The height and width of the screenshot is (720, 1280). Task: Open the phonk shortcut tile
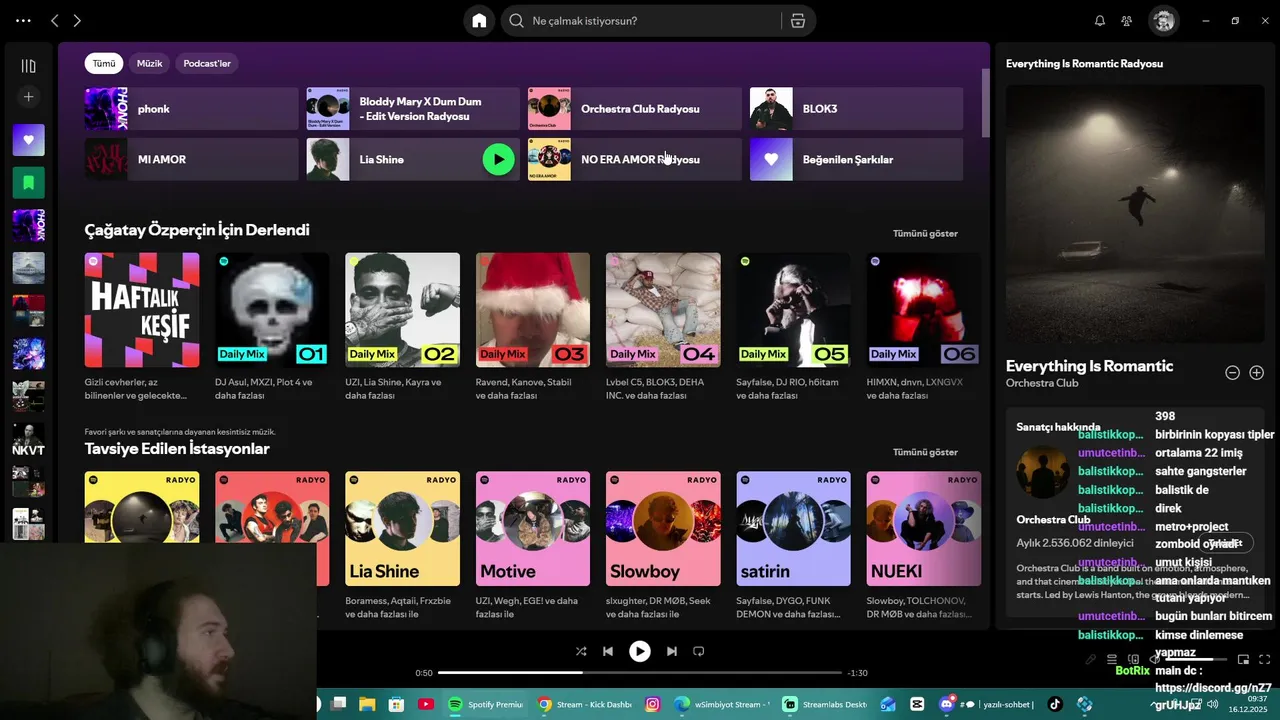point(191,108)
